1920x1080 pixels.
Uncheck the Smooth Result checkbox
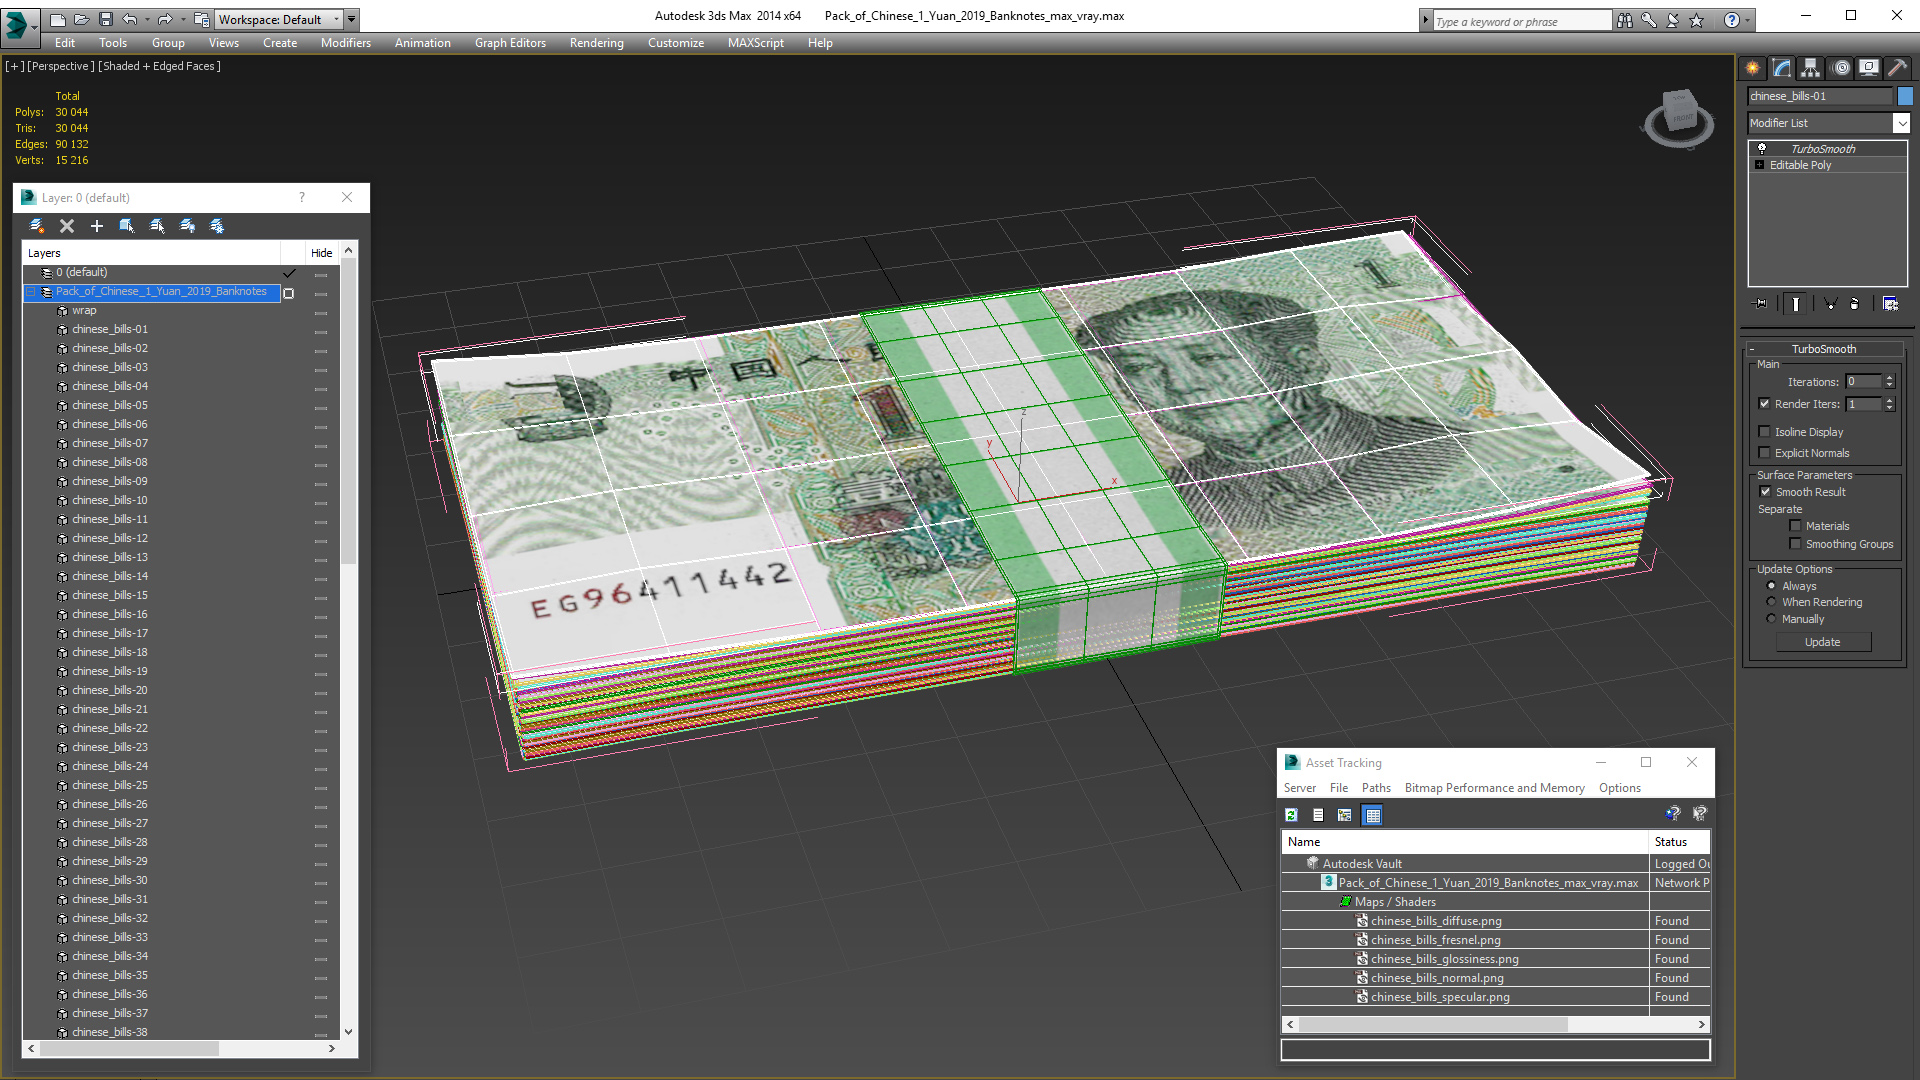(x=1765, y=492)
